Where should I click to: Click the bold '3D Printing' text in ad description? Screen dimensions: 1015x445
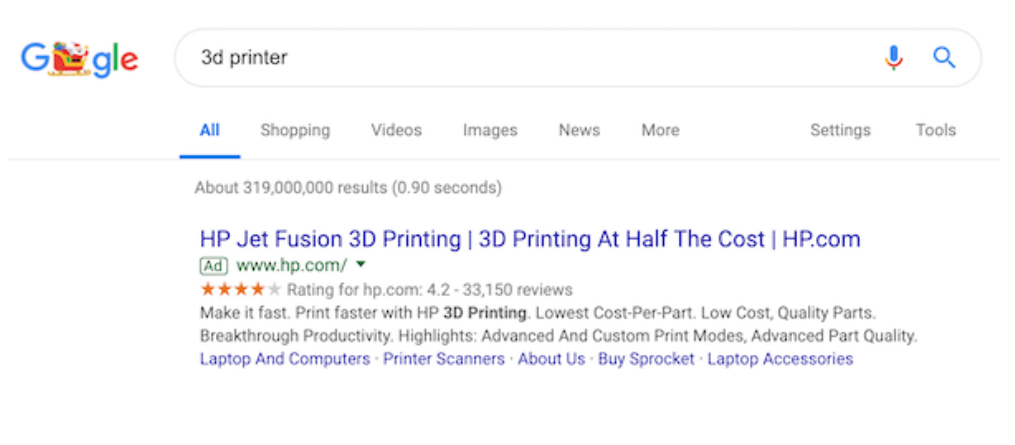485,314
